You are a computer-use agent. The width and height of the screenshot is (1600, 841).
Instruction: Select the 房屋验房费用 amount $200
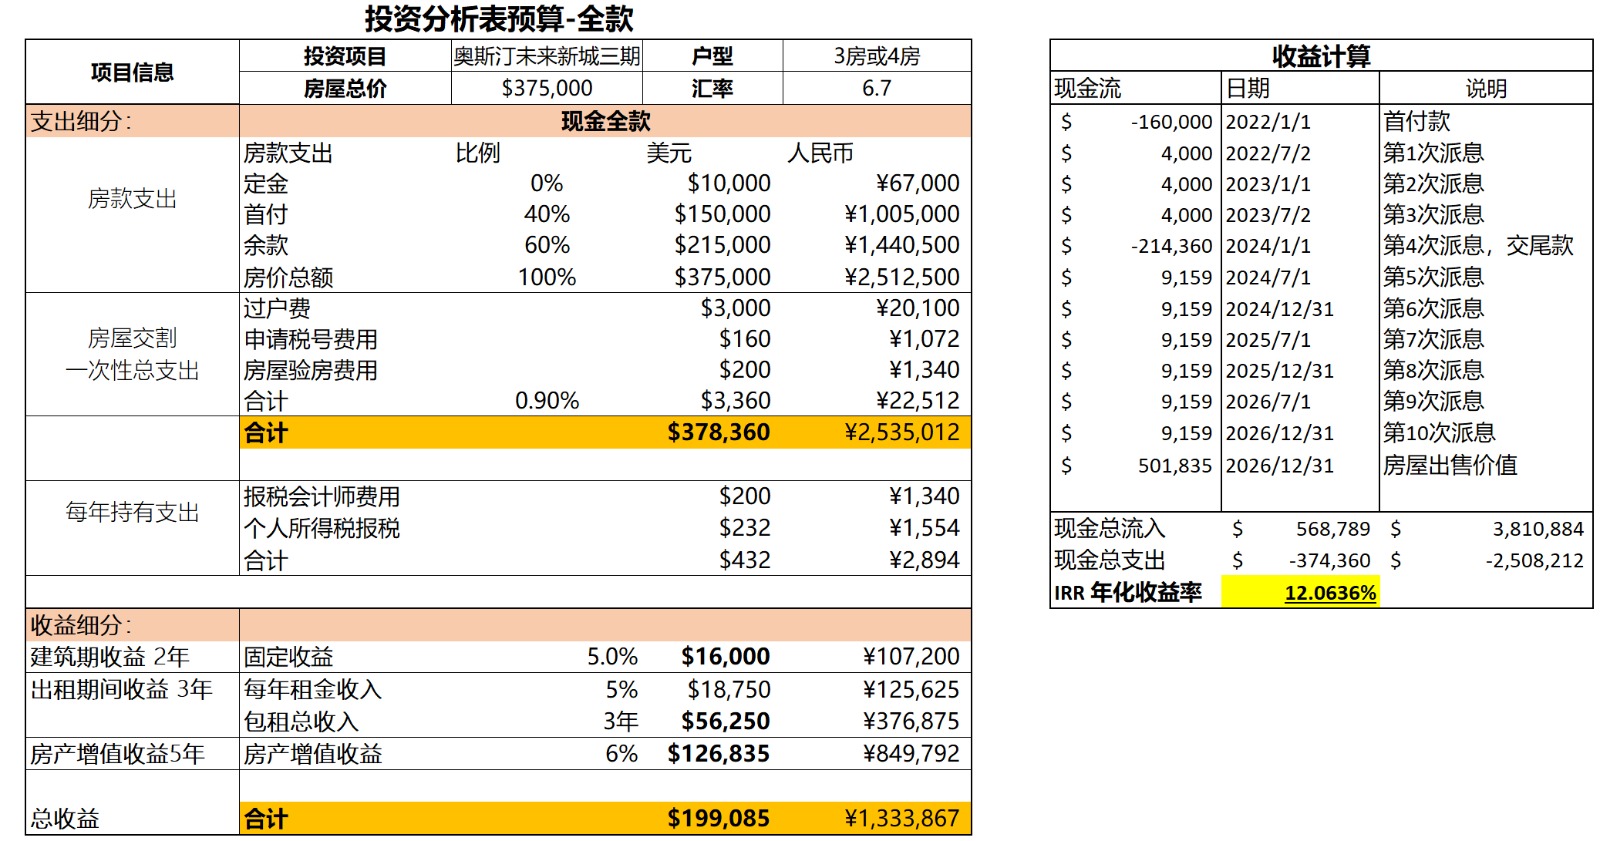coord(745,370)
